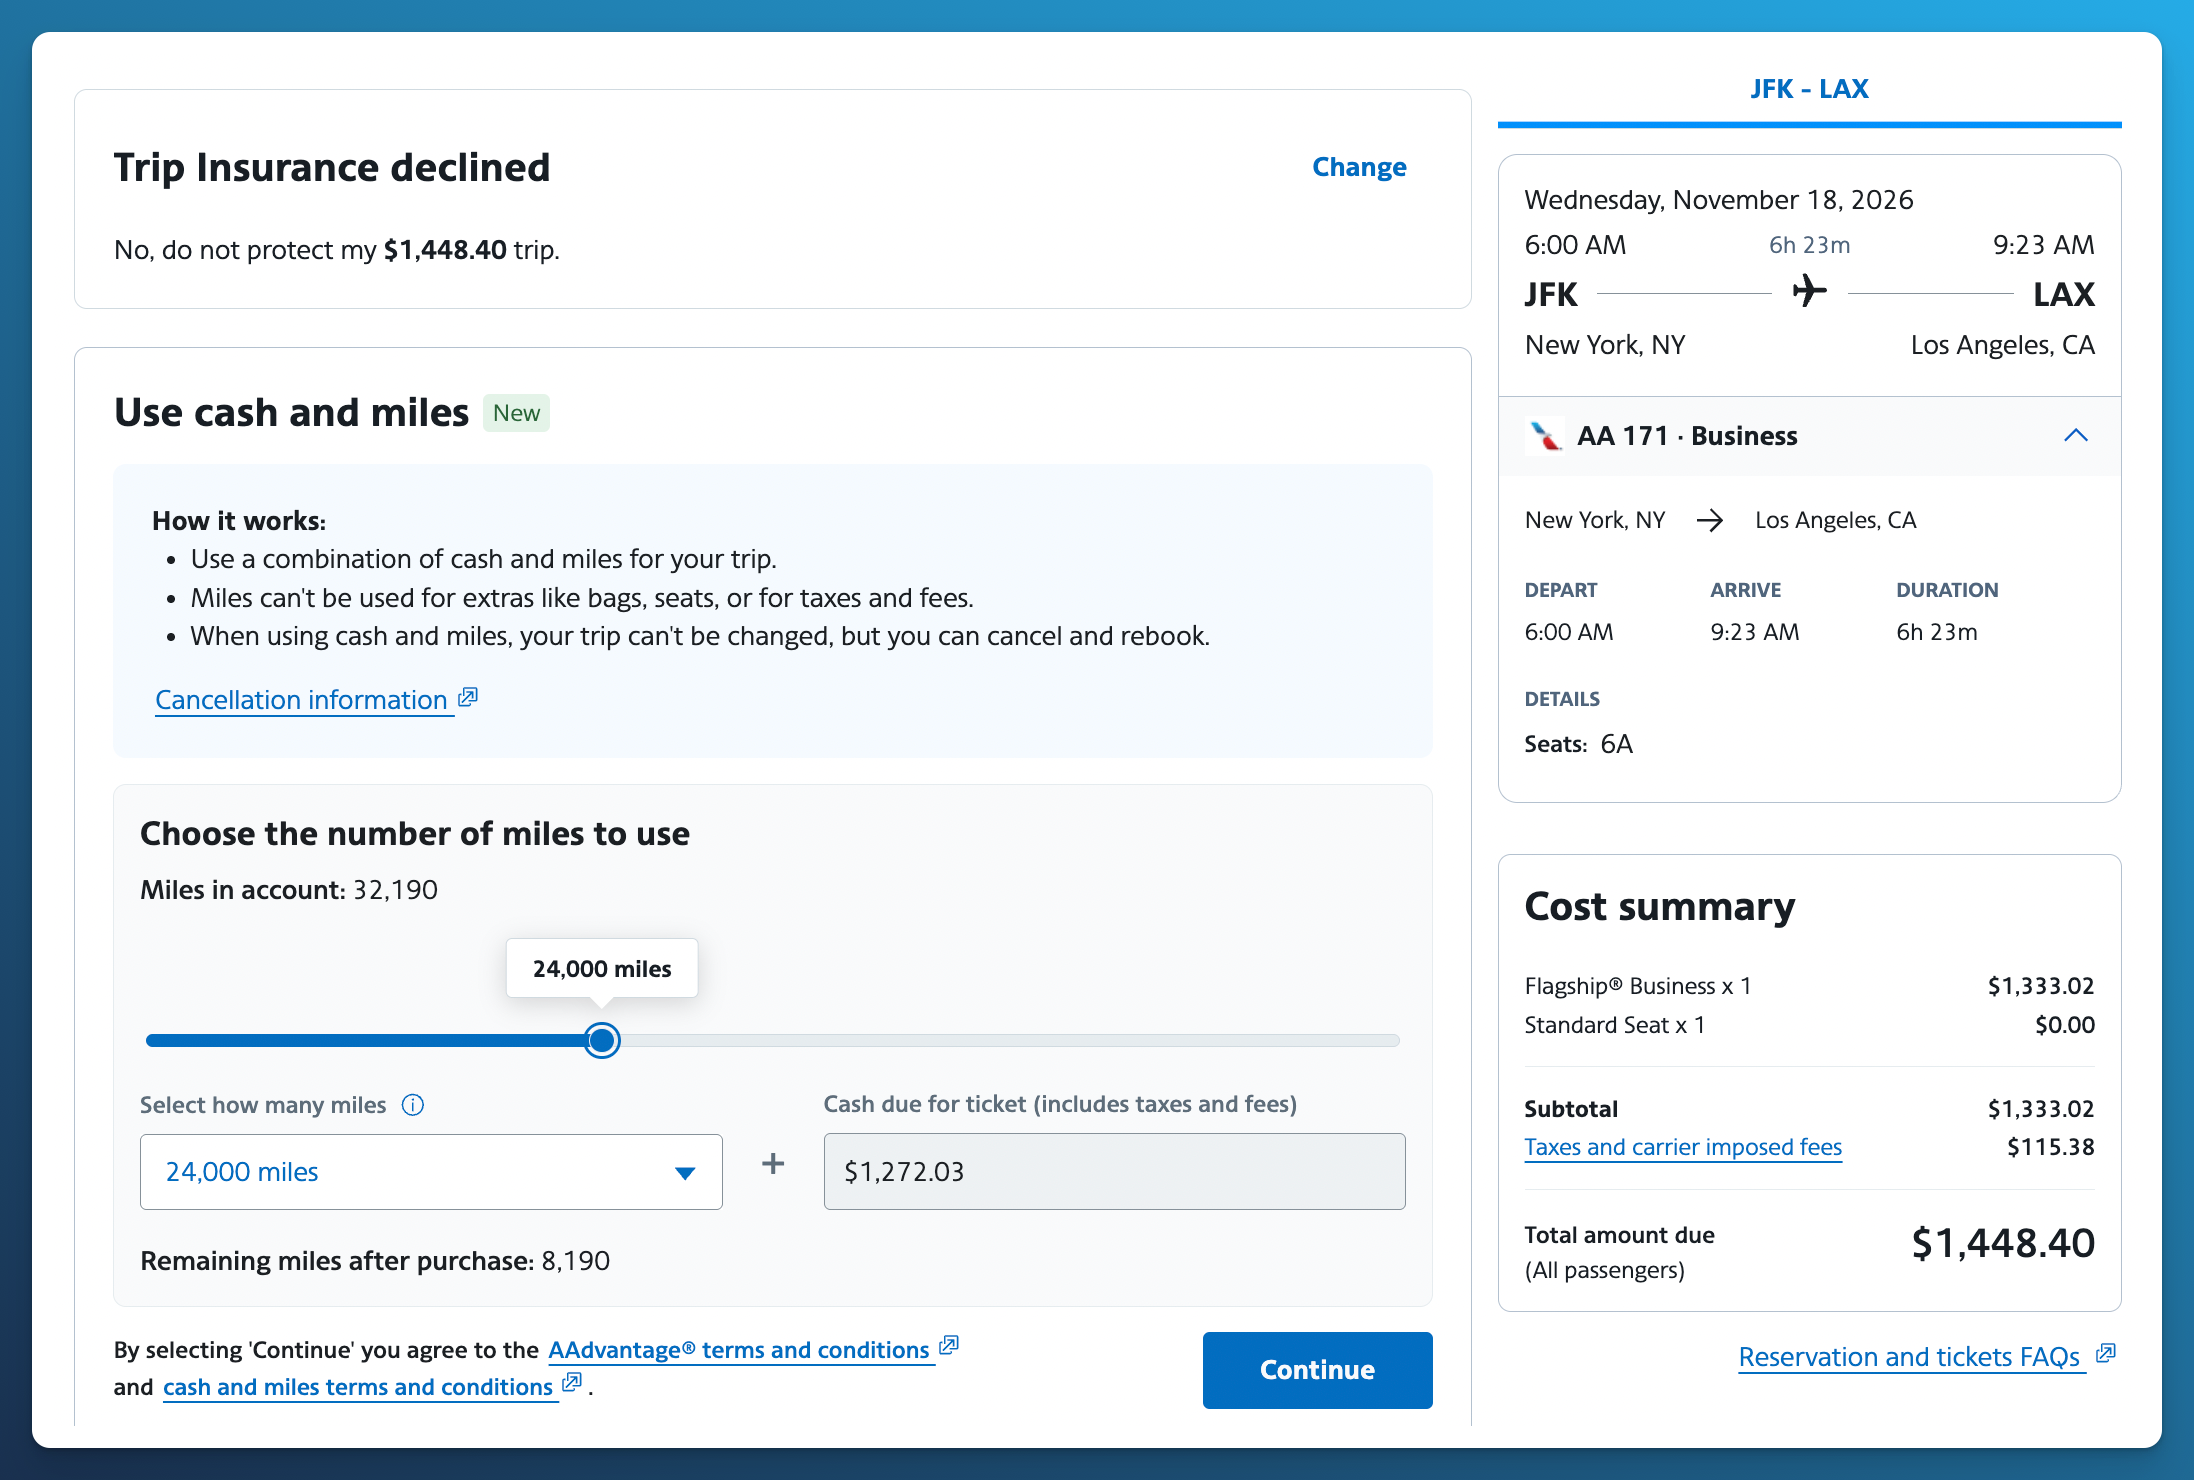Image resolution: width=2194 pixels, height=1480 pixels.
Task: Click external-link icon after cash and miles terms
Action: pos(572,1383)
